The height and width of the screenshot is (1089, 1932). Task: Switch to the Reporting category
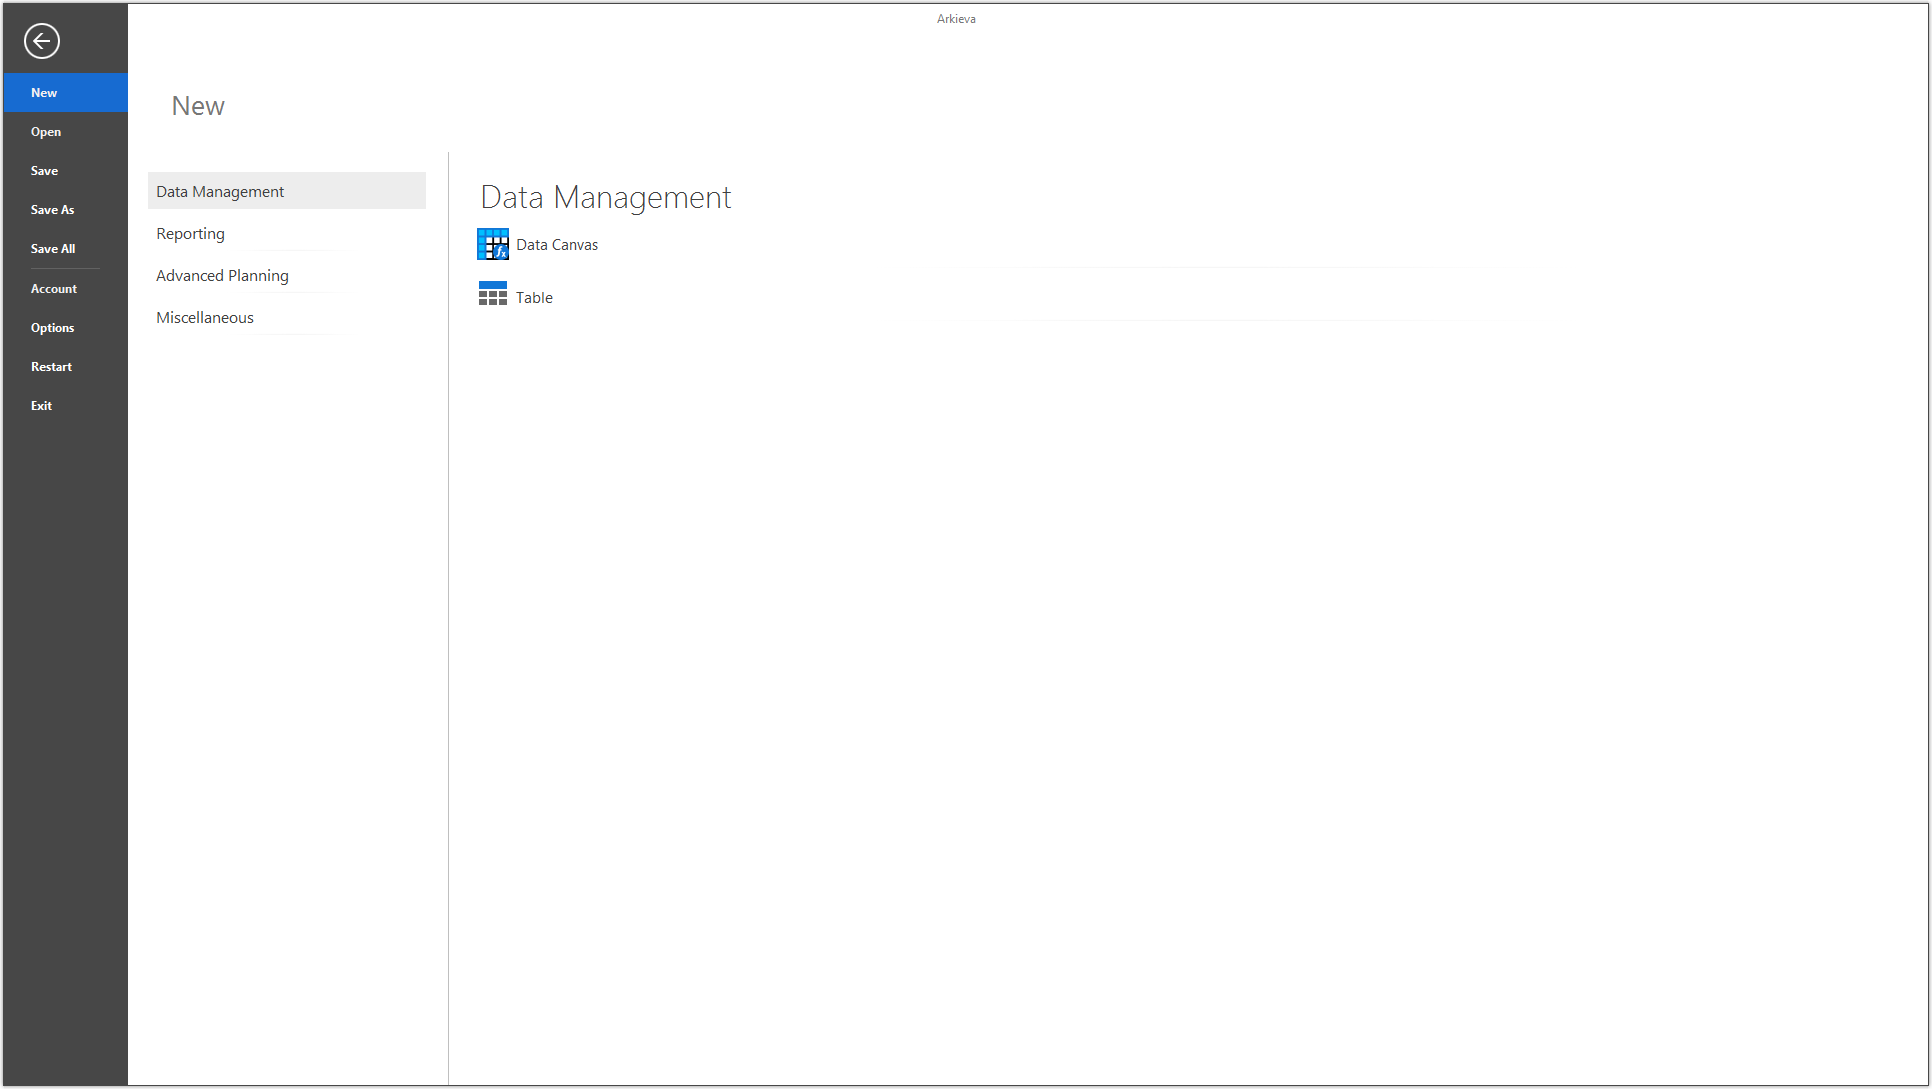tap(287, 233)
